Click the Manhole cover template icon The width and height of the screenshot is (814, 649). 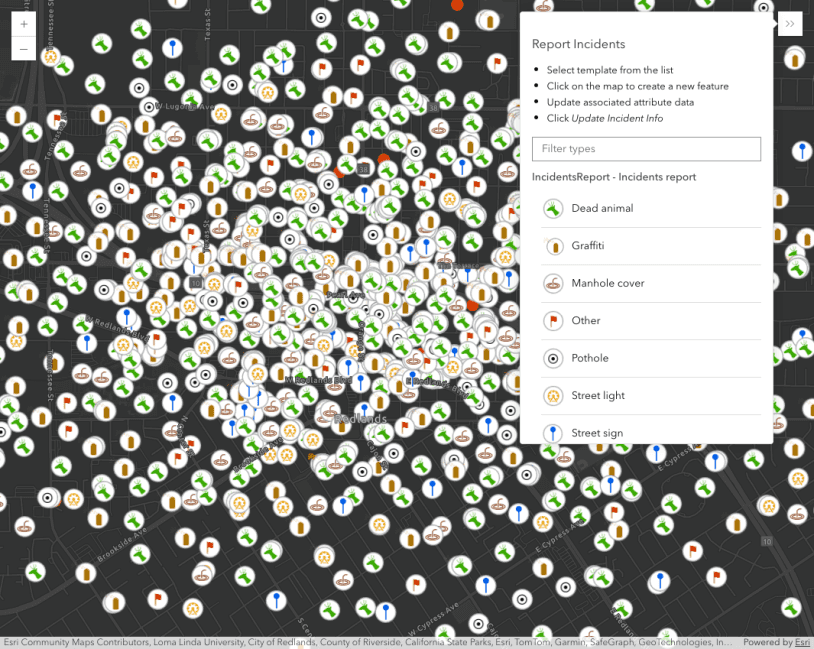(x=553, y=283)
